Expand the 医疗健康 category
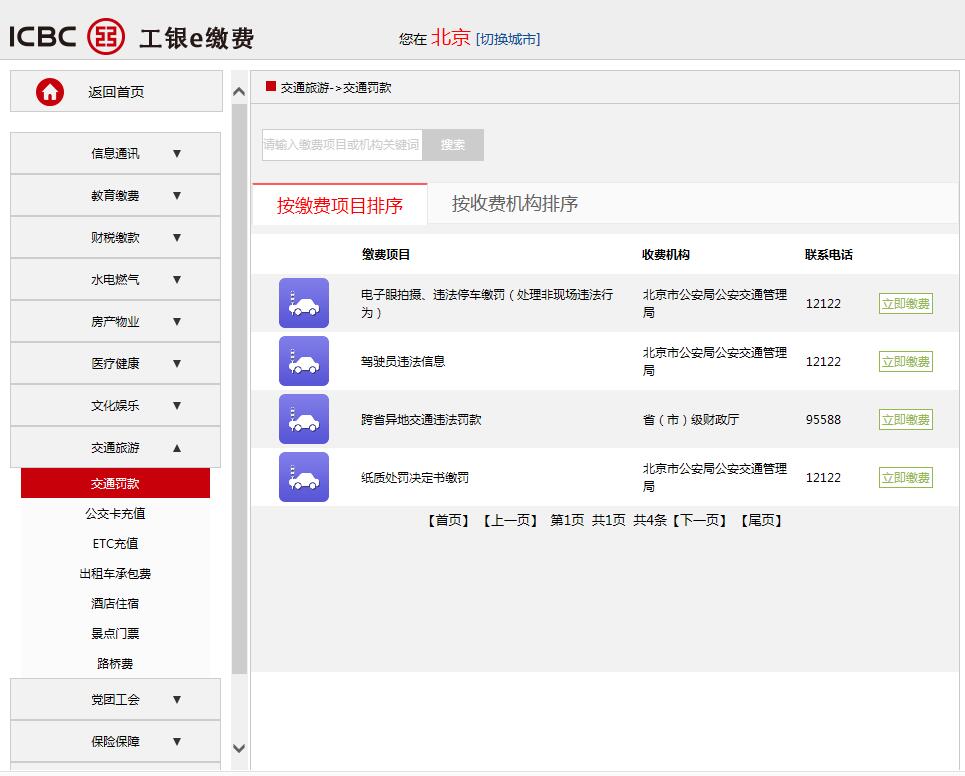Viewport: 965px width, 776px height. click(x=116, y=363)
